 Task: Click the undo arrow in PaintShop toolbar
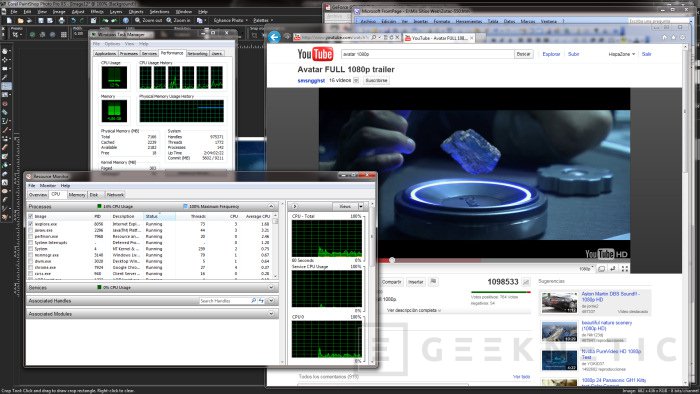pos(73,21)
